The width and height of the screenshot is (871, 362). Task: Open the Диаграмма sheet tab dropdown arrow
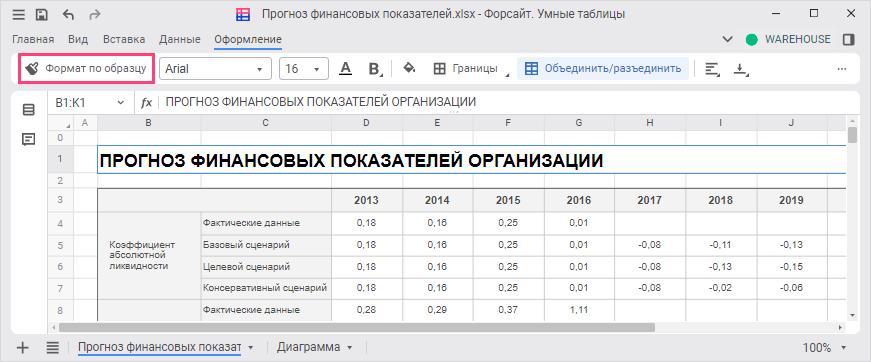click(x=350, y=348)
